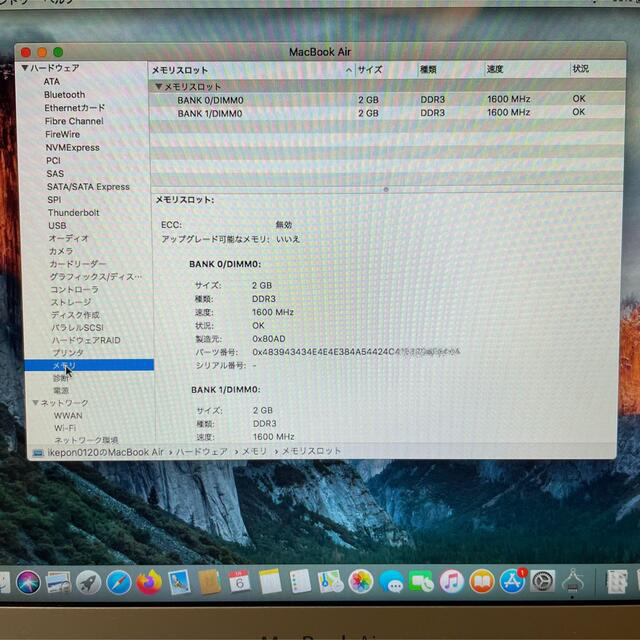Click computer icon in the path bar

(38, 453)
